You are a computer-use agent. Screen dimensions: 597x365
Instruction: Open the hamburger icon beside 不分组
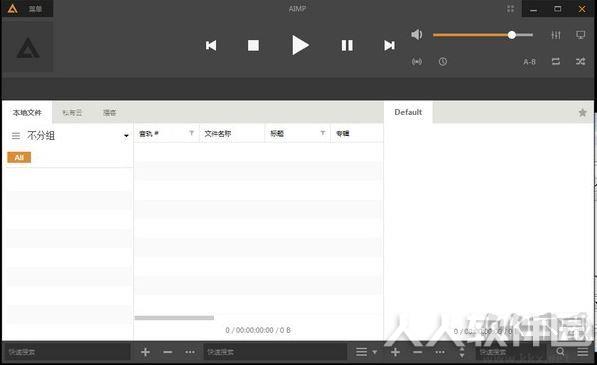[16, 135]
